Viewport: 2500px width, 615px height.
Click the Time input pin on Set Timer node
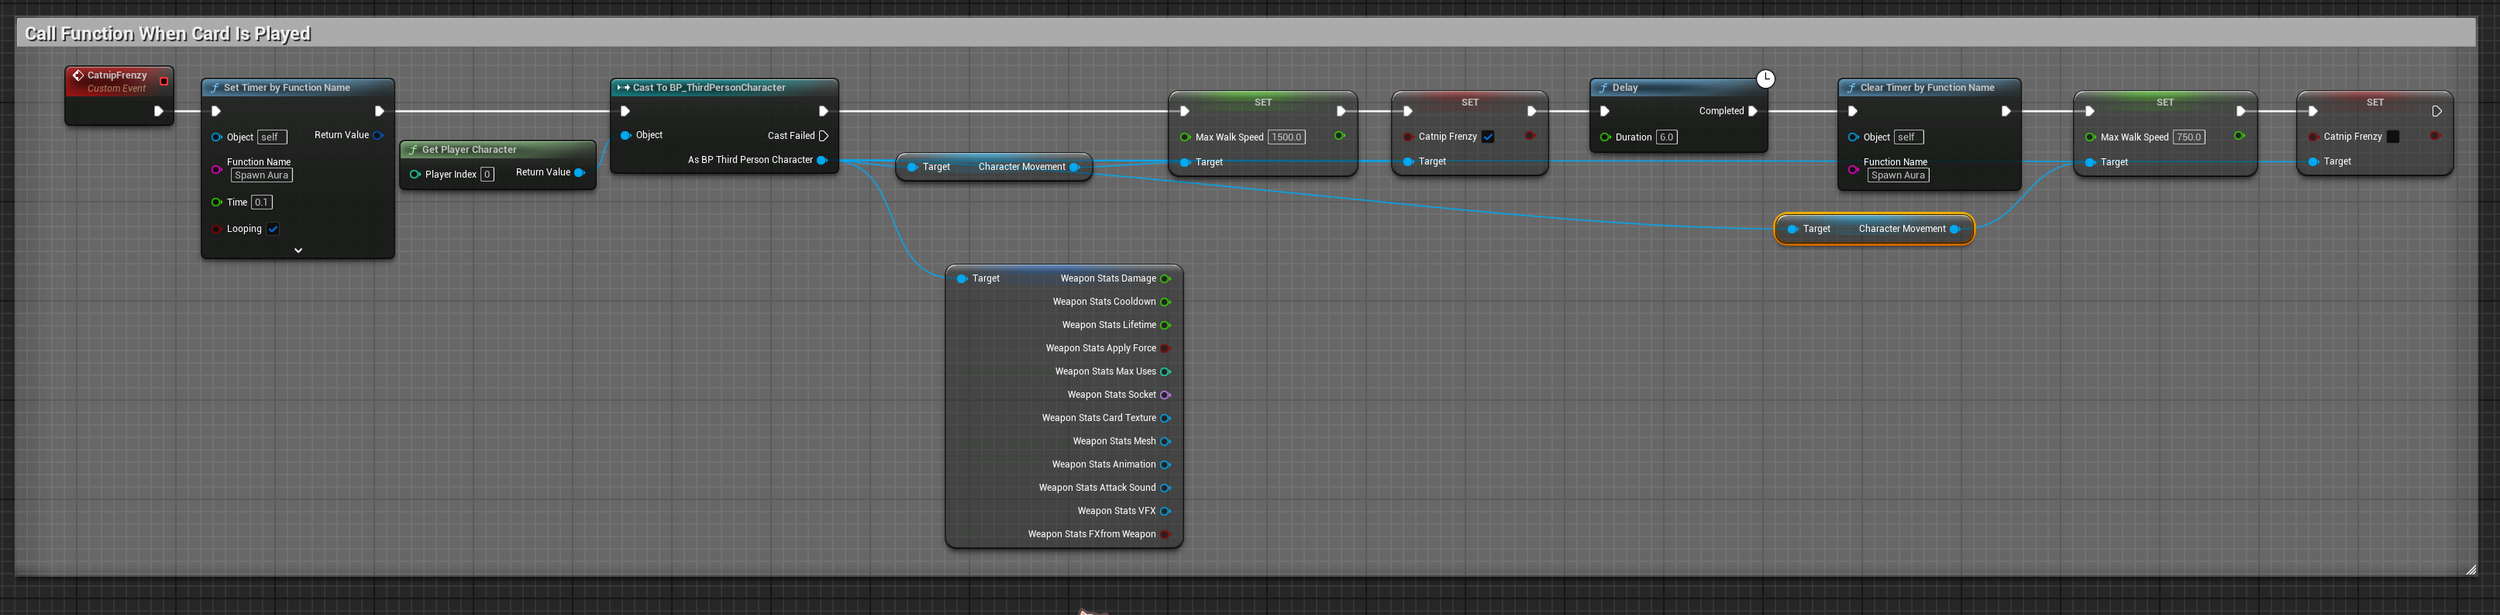click(216, 202)
